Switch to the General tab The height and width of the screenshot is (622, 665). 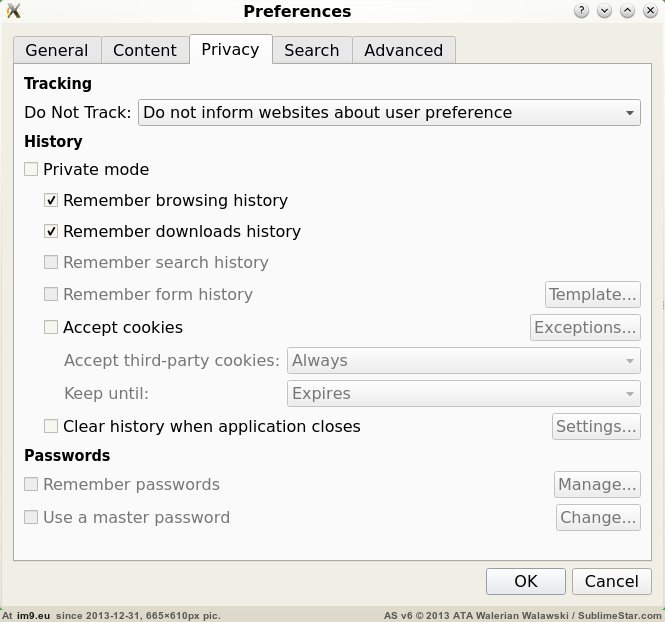(57, 50)
